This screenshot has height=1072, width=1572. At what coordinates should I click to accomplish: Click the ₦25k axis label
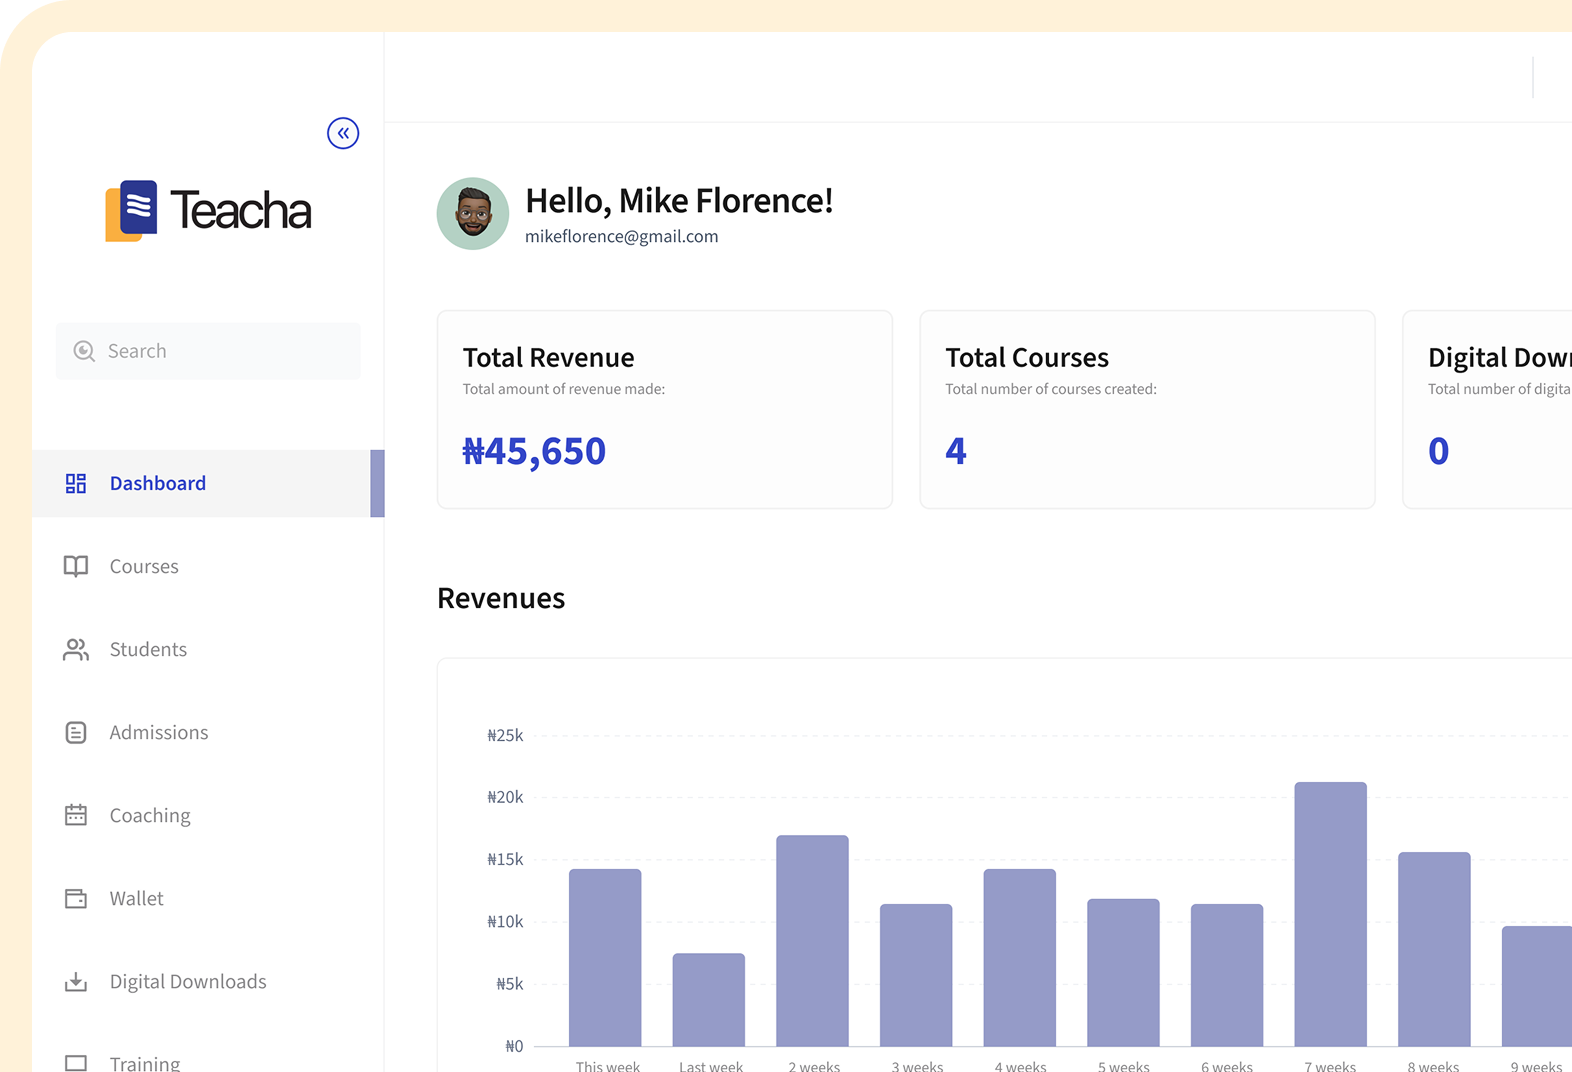505,736
